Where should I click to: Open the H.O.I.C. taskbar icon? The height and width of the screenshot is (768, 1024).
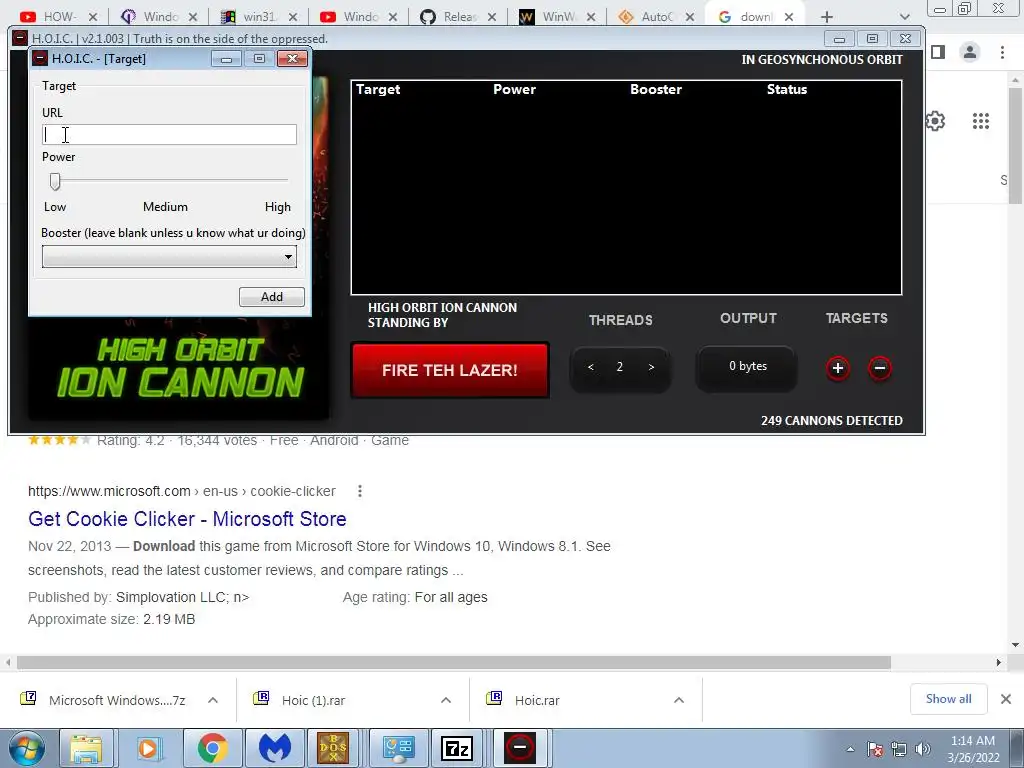[520, 748]
